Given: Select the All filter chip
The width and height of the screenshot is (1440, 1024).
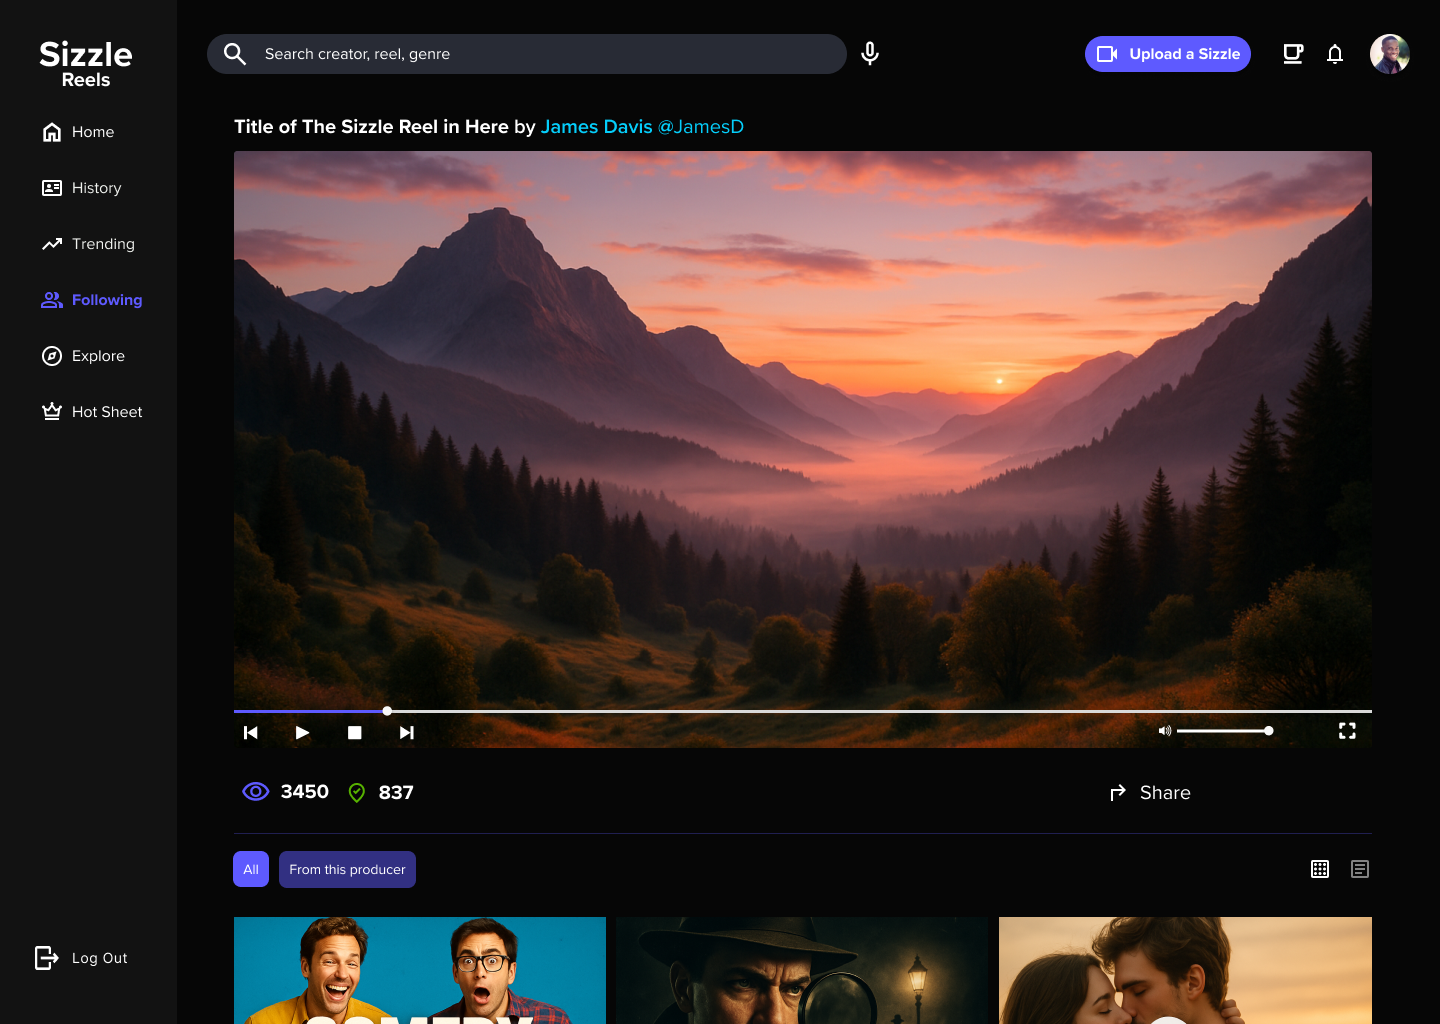Looking at the screenshot, I should (251, 869).
